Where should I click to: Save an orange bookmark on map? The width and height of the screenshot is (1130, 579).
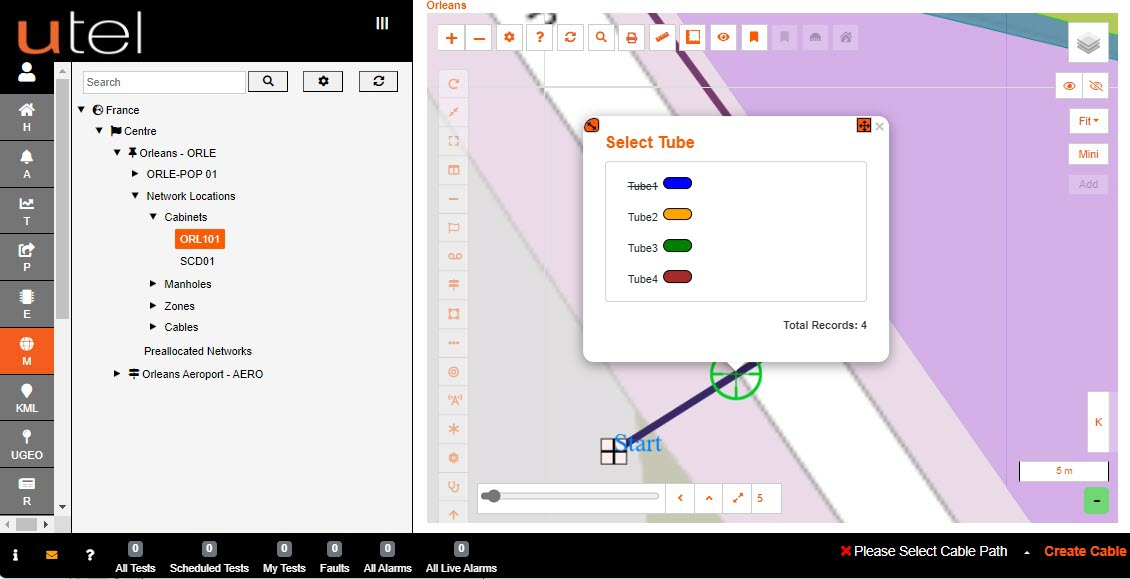(754, 37)
